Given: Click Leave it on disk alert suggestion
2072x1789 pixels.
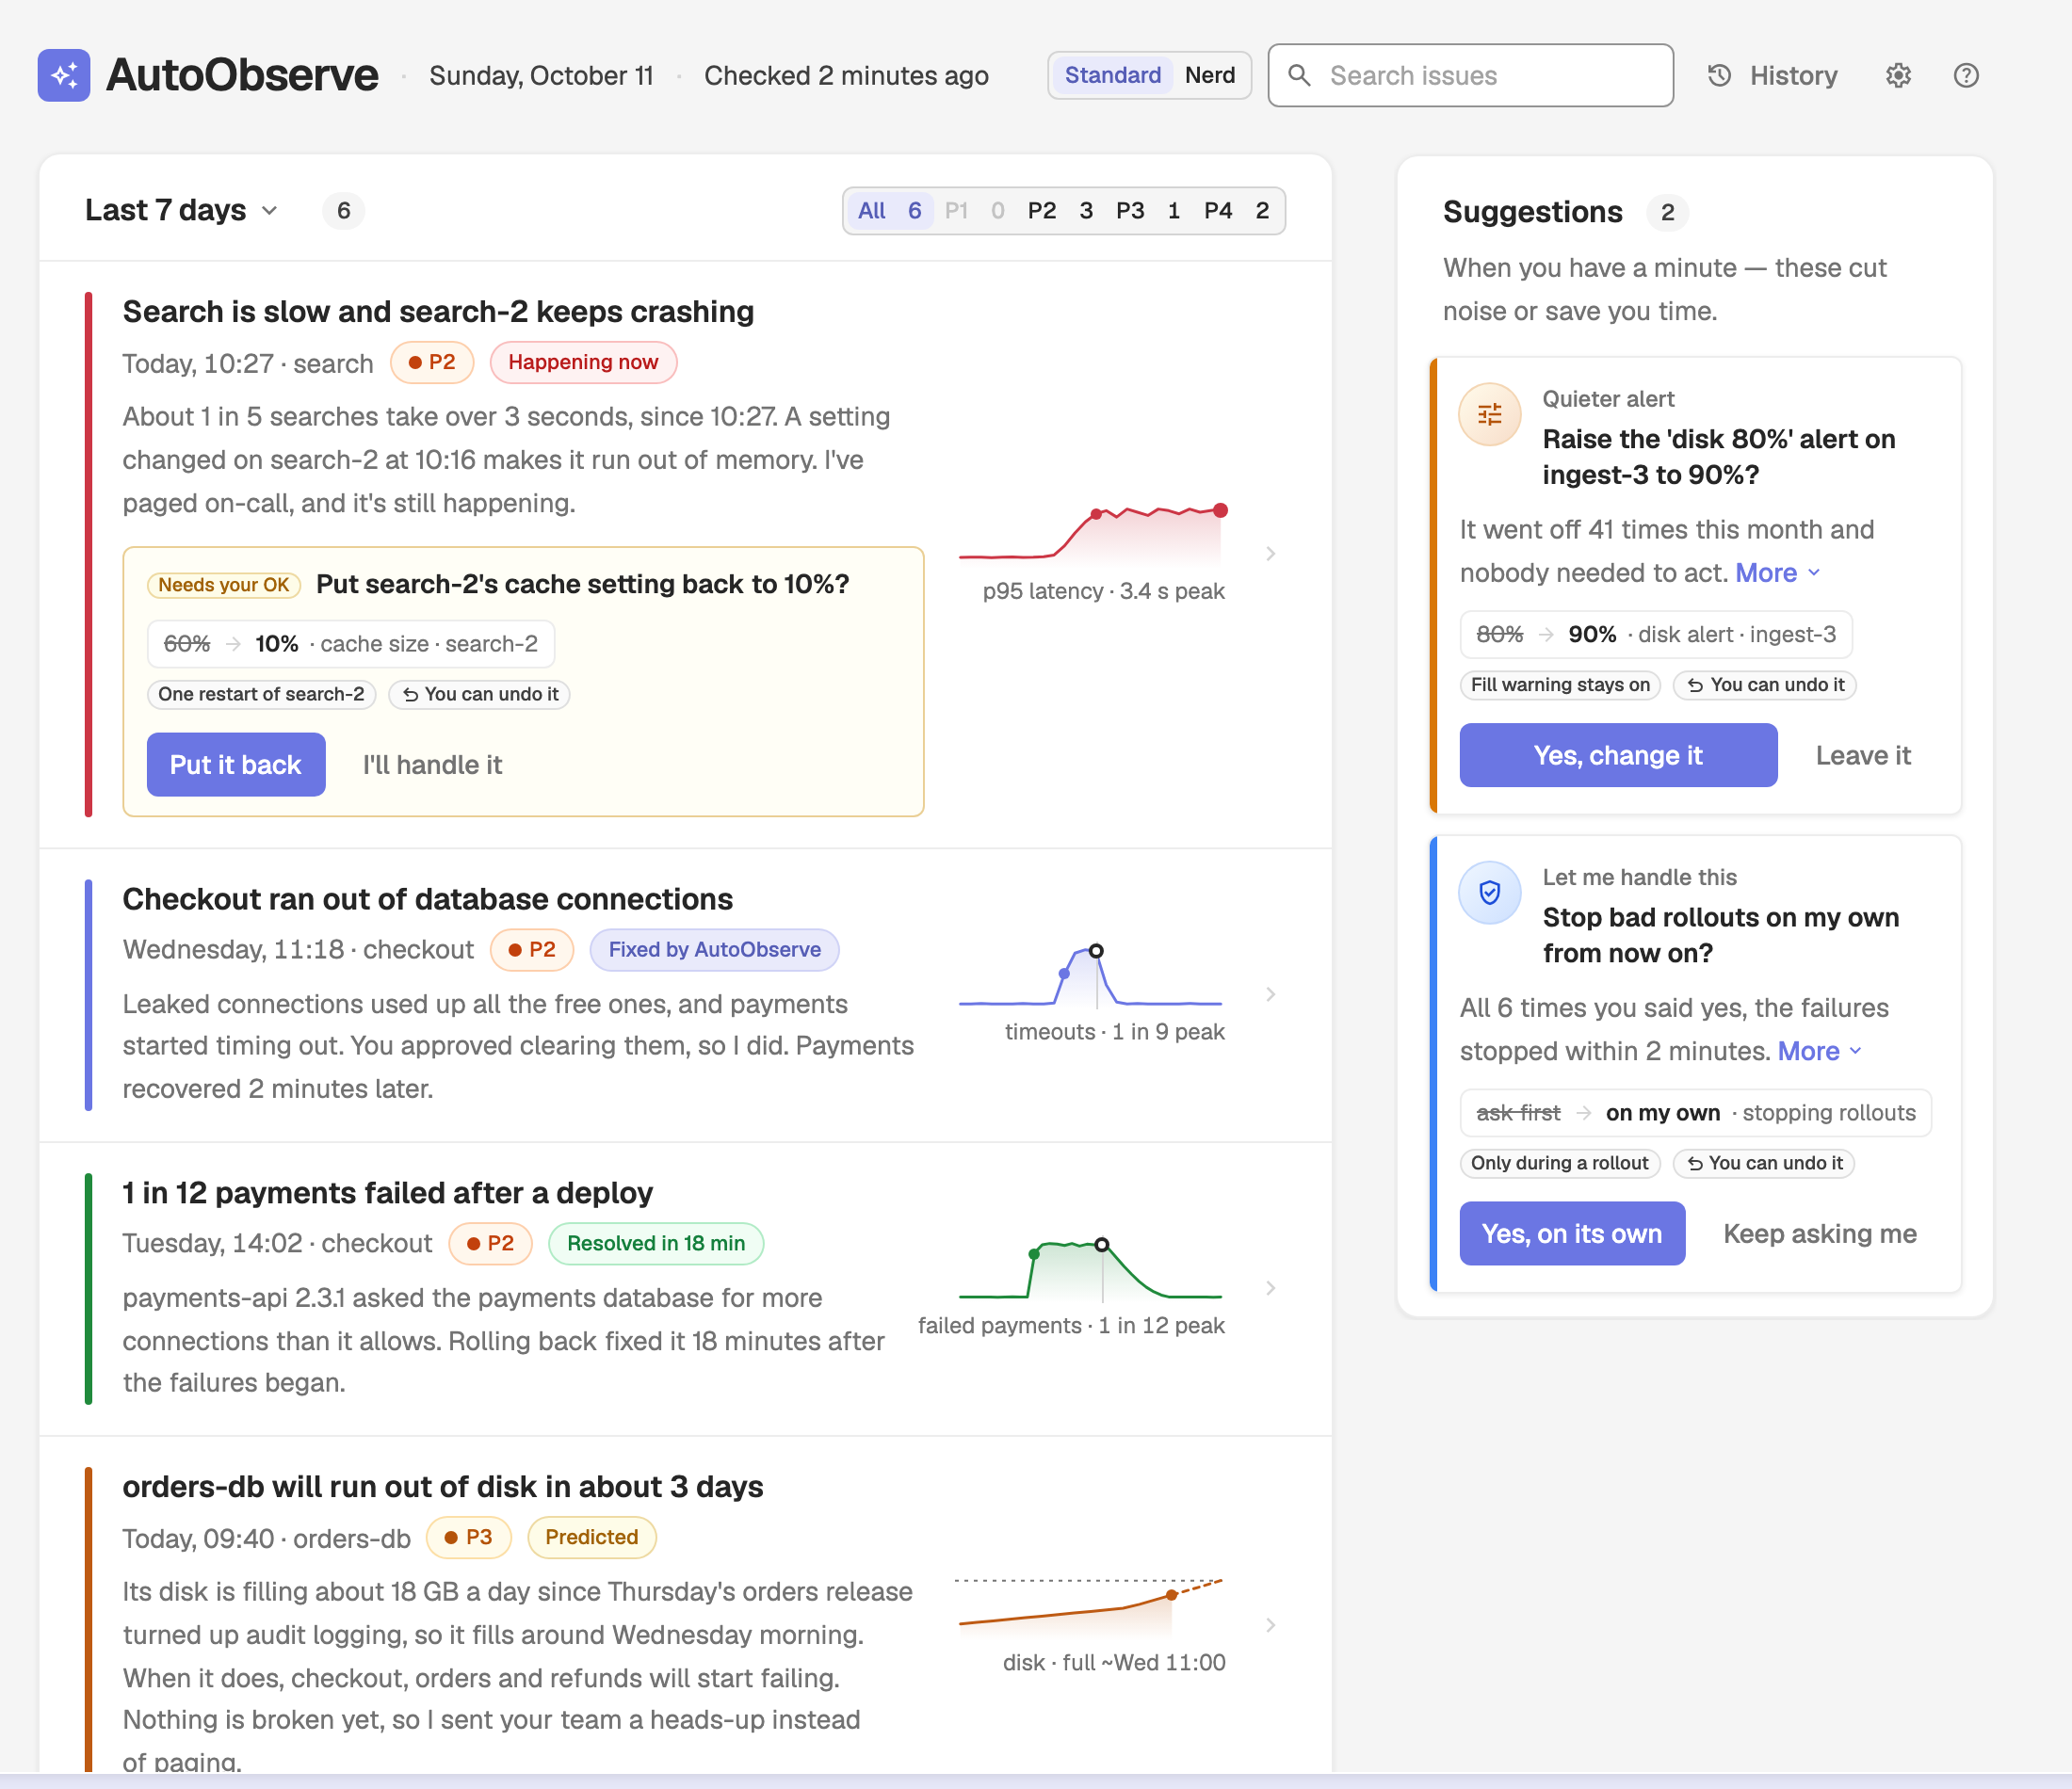Looking at the screenshot, I should [x=1862, y=756].
